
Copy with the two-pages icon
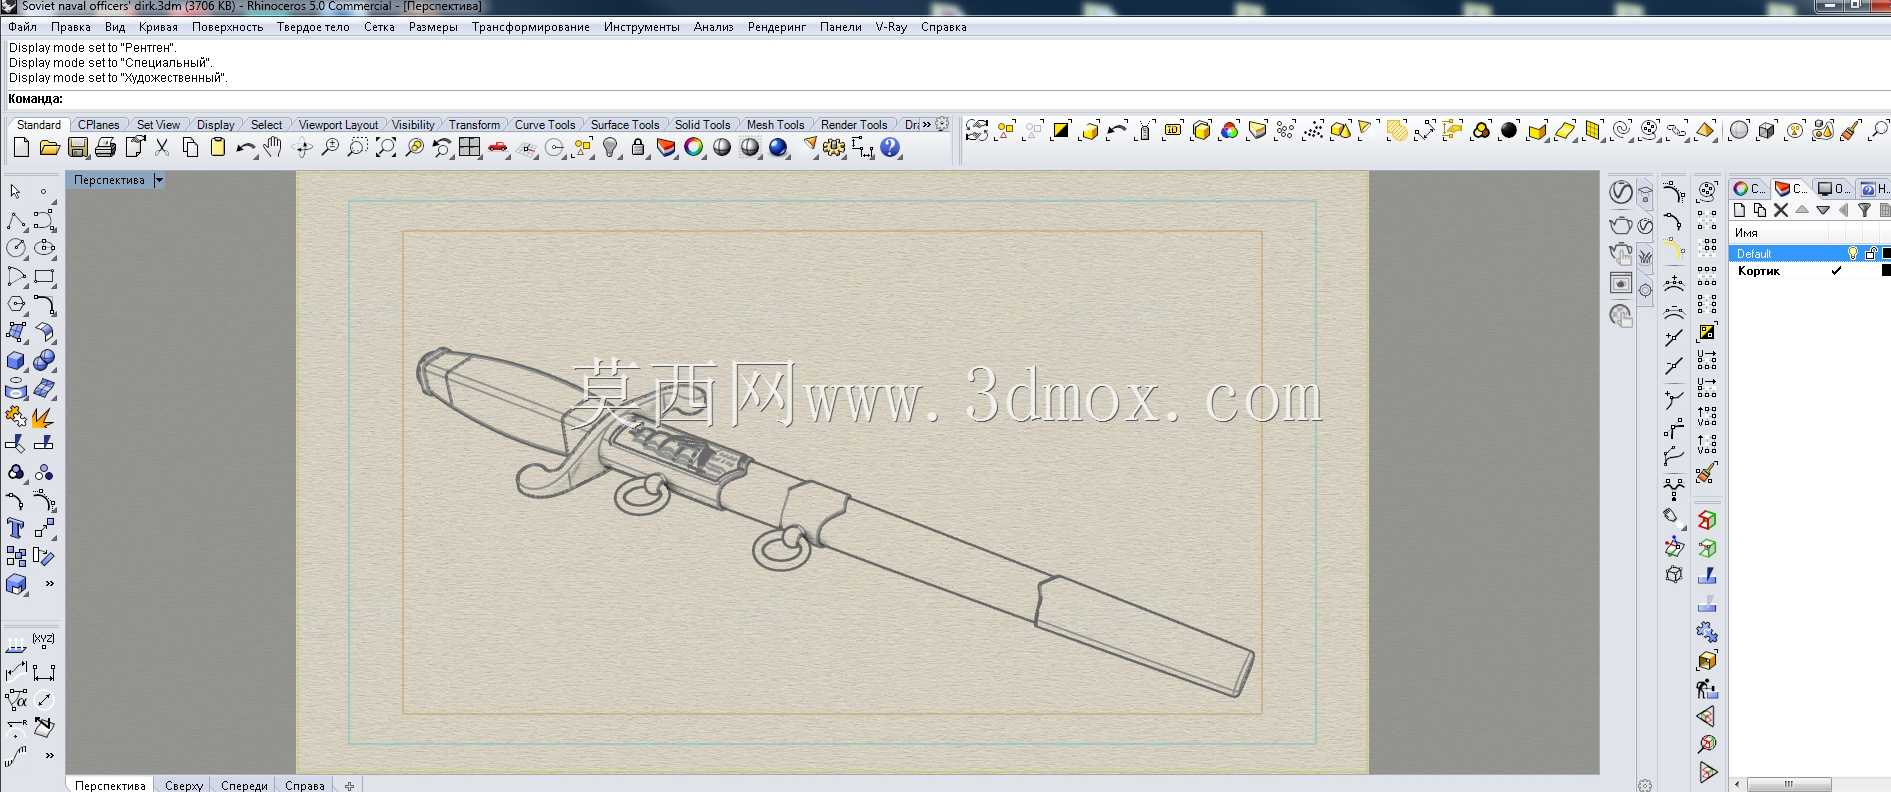[190, 148]
